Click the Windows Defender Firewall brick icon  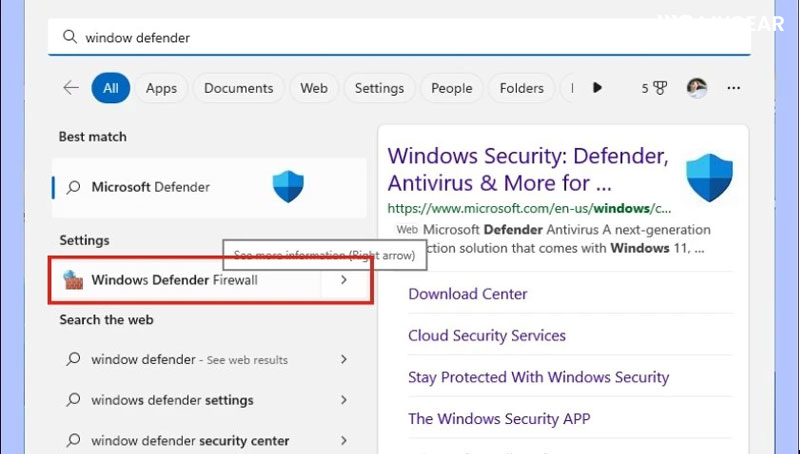coord(73,280)
